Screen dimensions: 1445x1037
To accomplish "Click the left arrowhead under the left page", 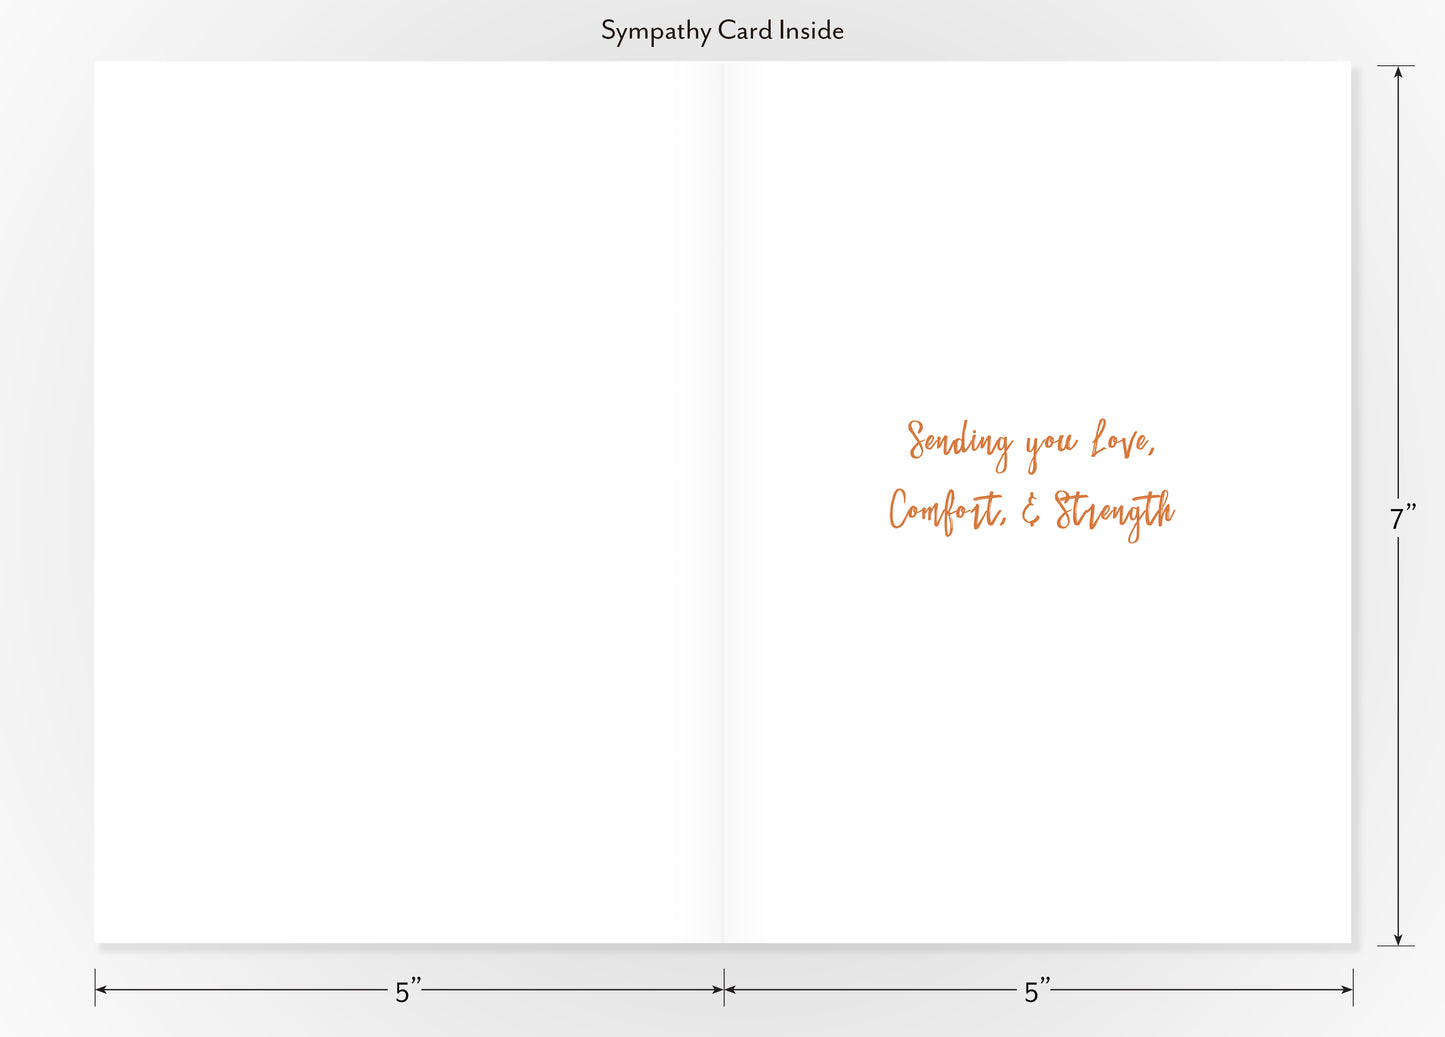I will pyautogui.click(x=99, y=988).
